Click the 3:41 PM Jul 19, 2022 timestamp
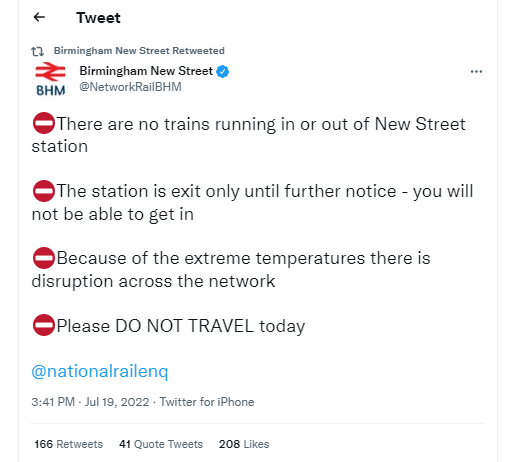Viewport: 513px width, 462px height. (90, 402)
